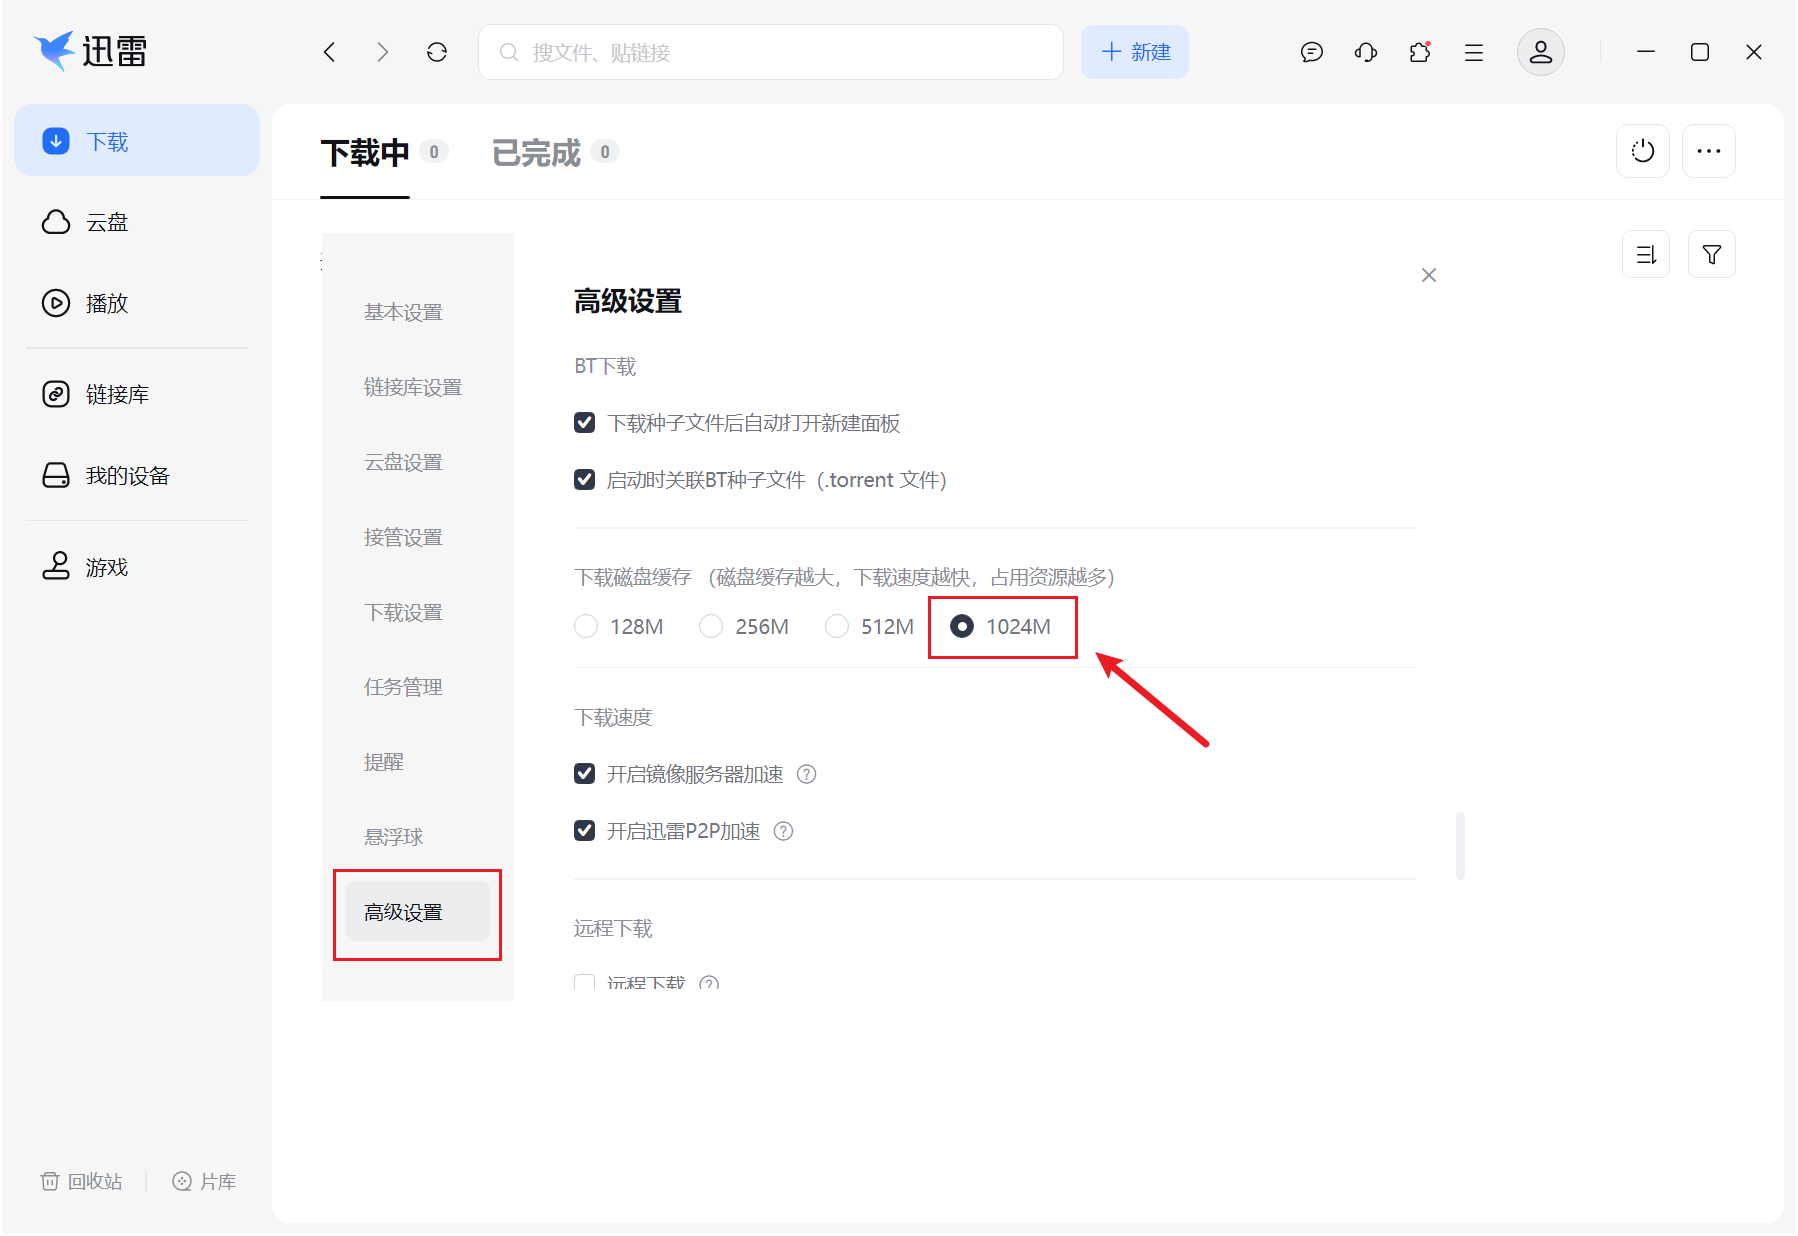Open 下载设置 settings section
This screenshot has height=1236, width=1798.
click(403, 612)
